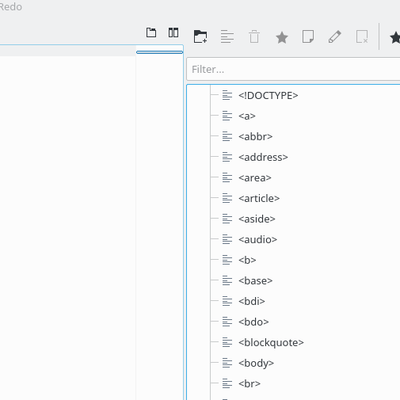Click the gray star favorite icon
Screen dimensions: 400x400
282,37
